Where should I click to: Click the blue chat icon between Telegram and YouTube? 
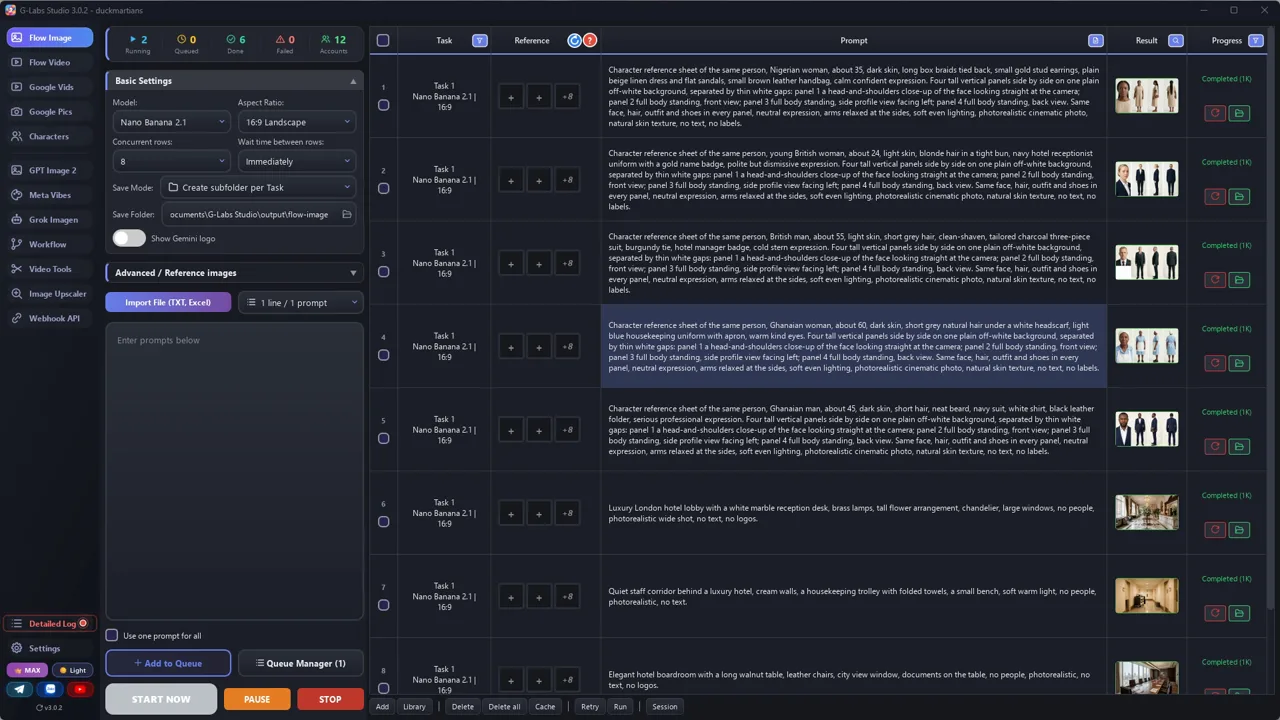[51, 689]
